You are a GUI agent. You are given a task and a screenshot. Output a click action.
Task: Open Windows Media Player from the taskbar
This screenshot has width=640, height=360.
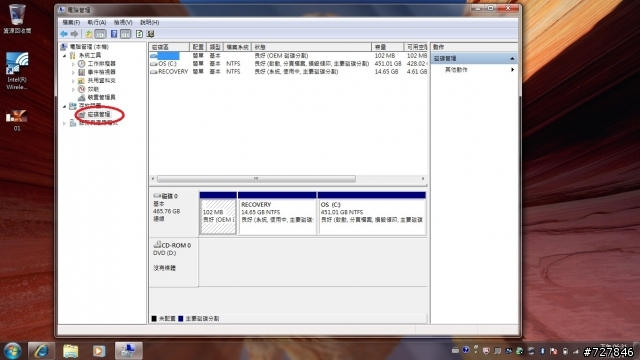(x=99, y=351)
